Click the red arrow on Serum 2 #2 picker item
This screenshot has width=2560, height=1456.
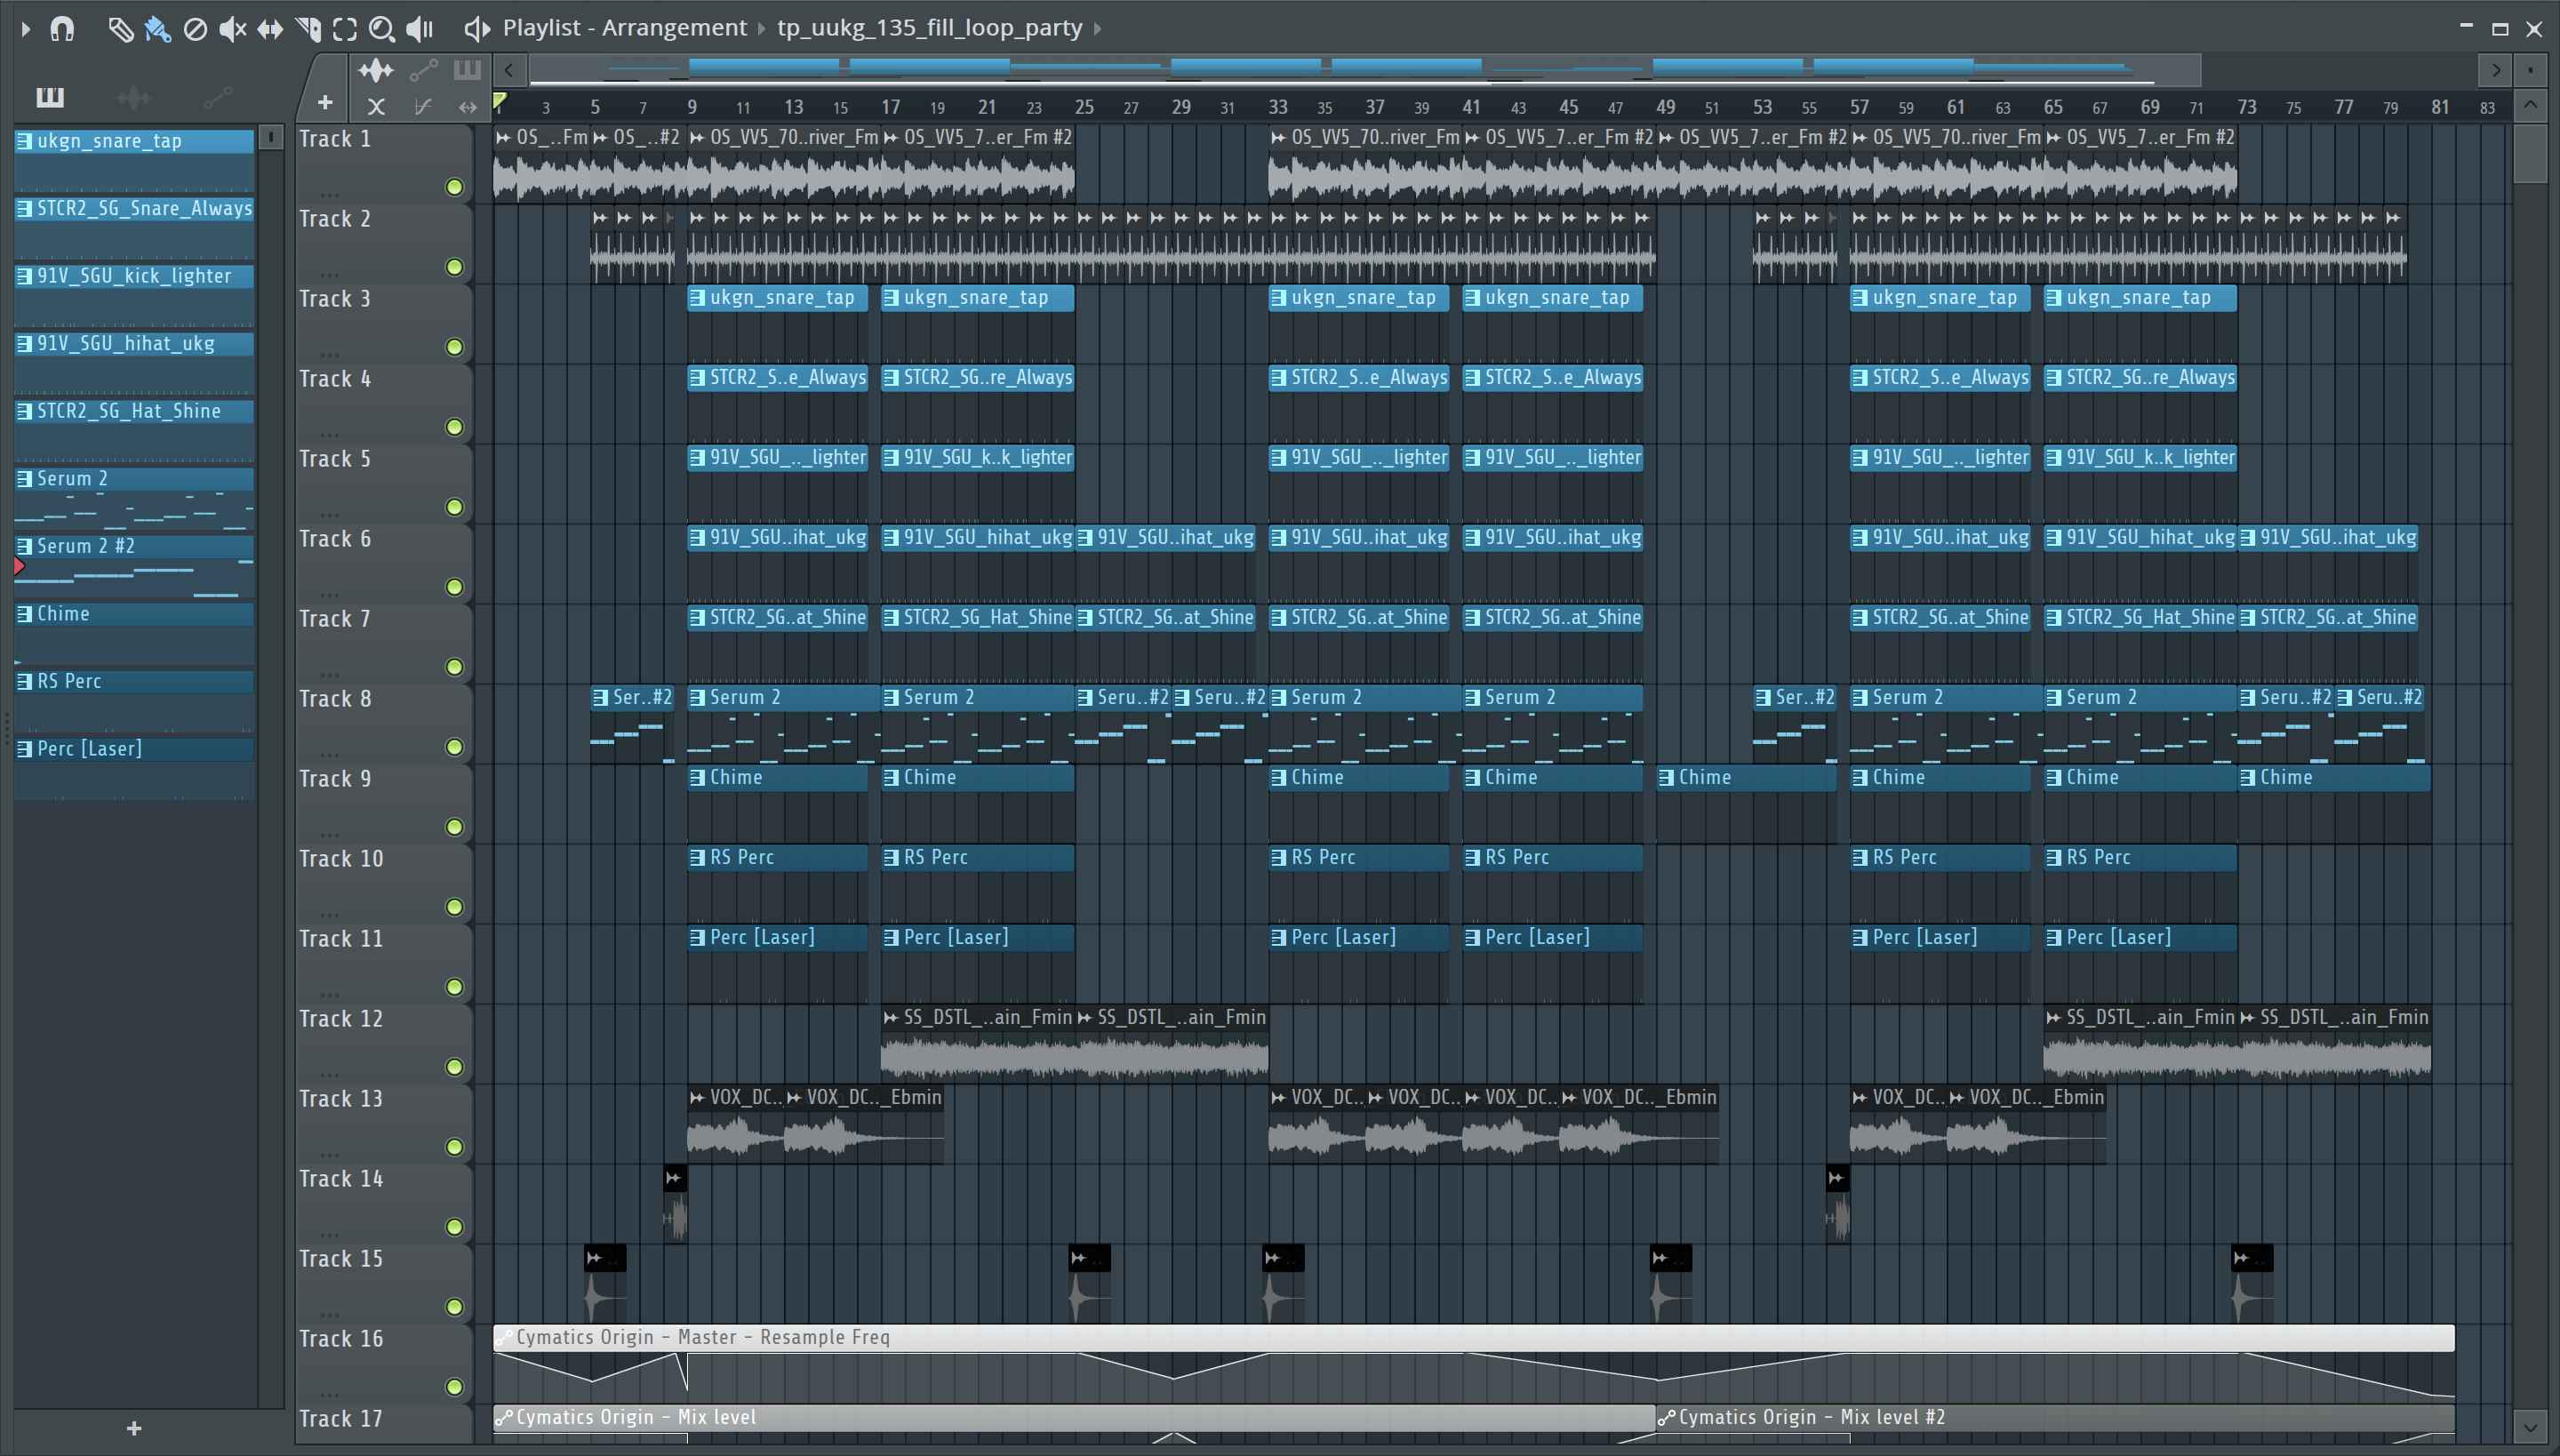pyautogui.click(x=19, y=567)
